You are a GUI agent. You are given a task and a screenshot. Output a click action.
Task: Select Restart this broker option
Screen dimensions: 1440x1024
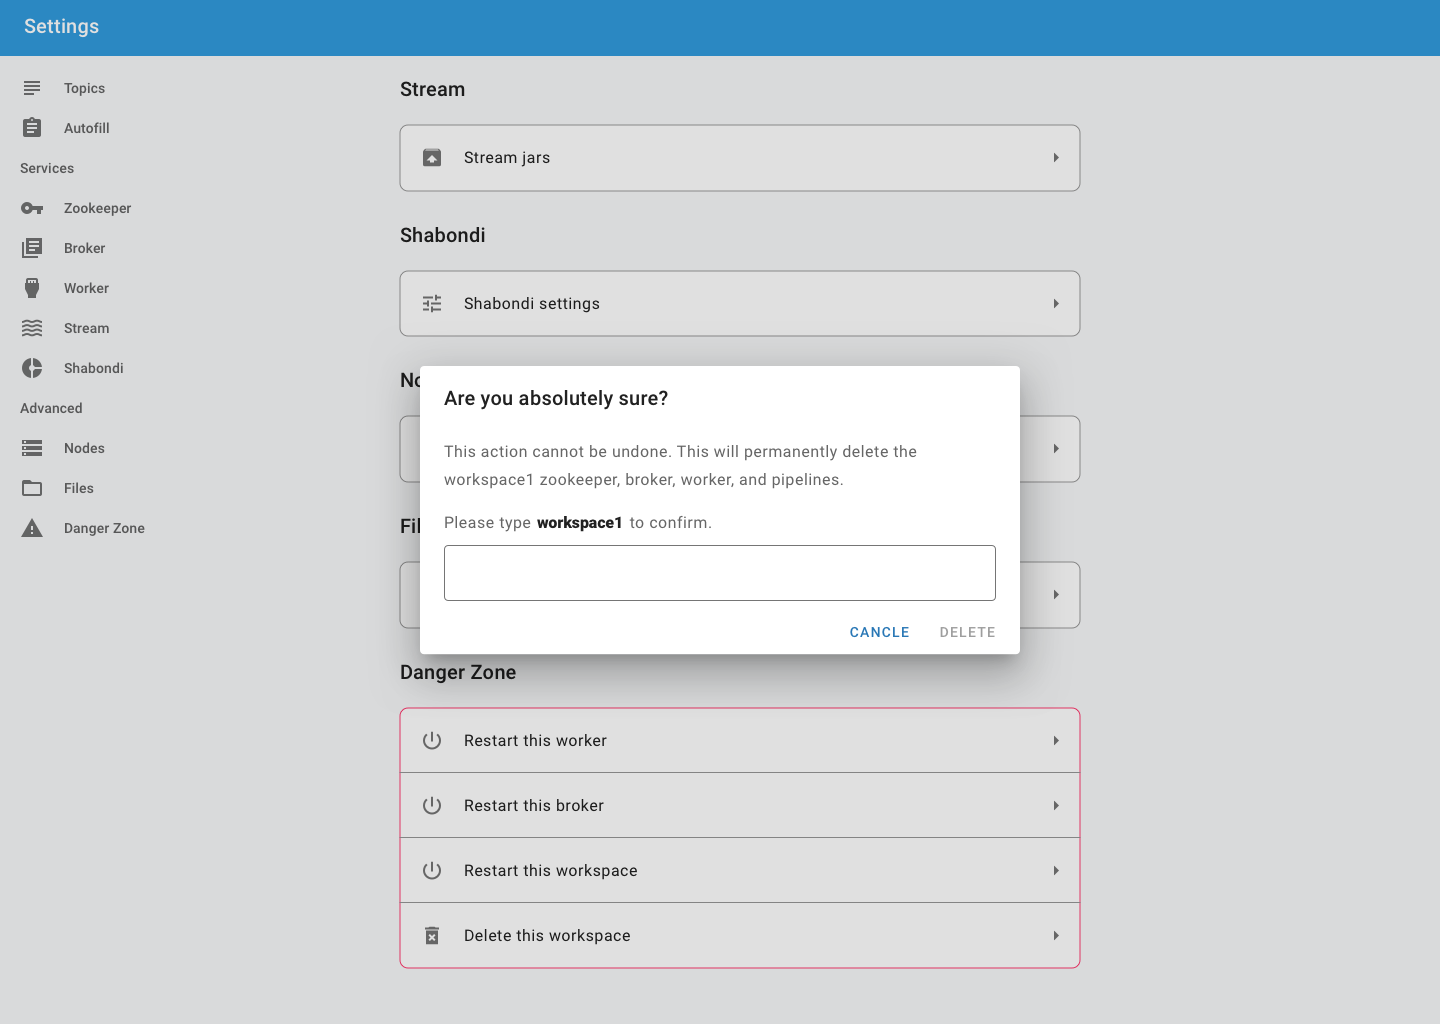740,806
